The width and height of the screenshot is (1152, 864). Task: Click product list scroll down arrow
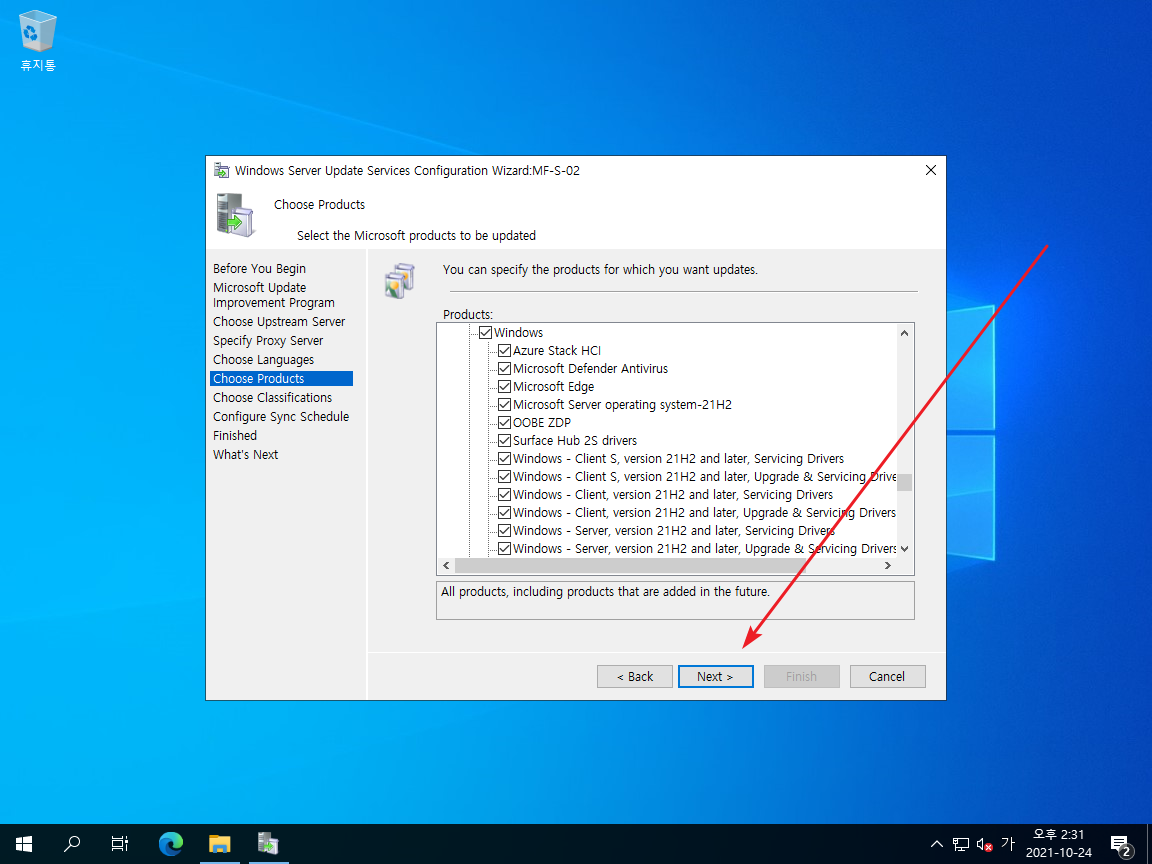point(904,549)
